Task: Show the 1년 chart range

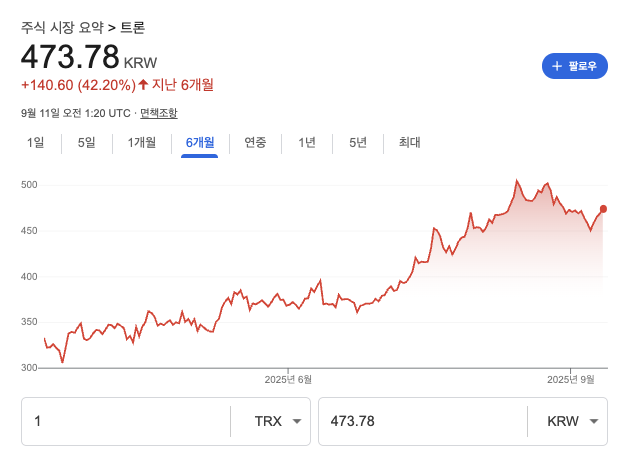Action: pyautogui.click(x=307, y=142)
